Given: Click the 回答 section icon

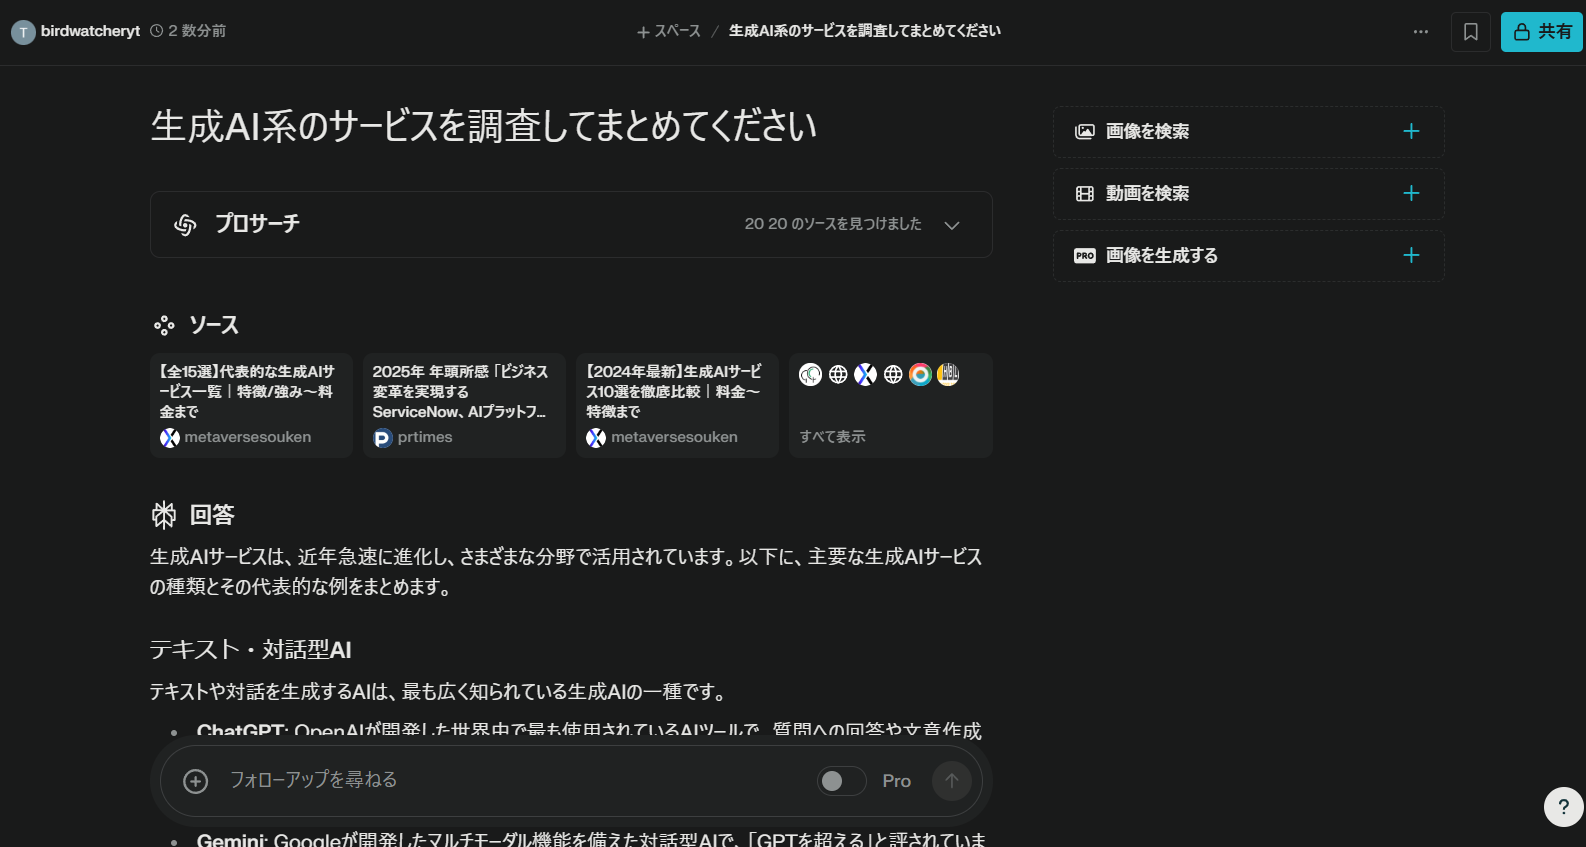Looking at the screenshot, I should [x=164, y=515].
